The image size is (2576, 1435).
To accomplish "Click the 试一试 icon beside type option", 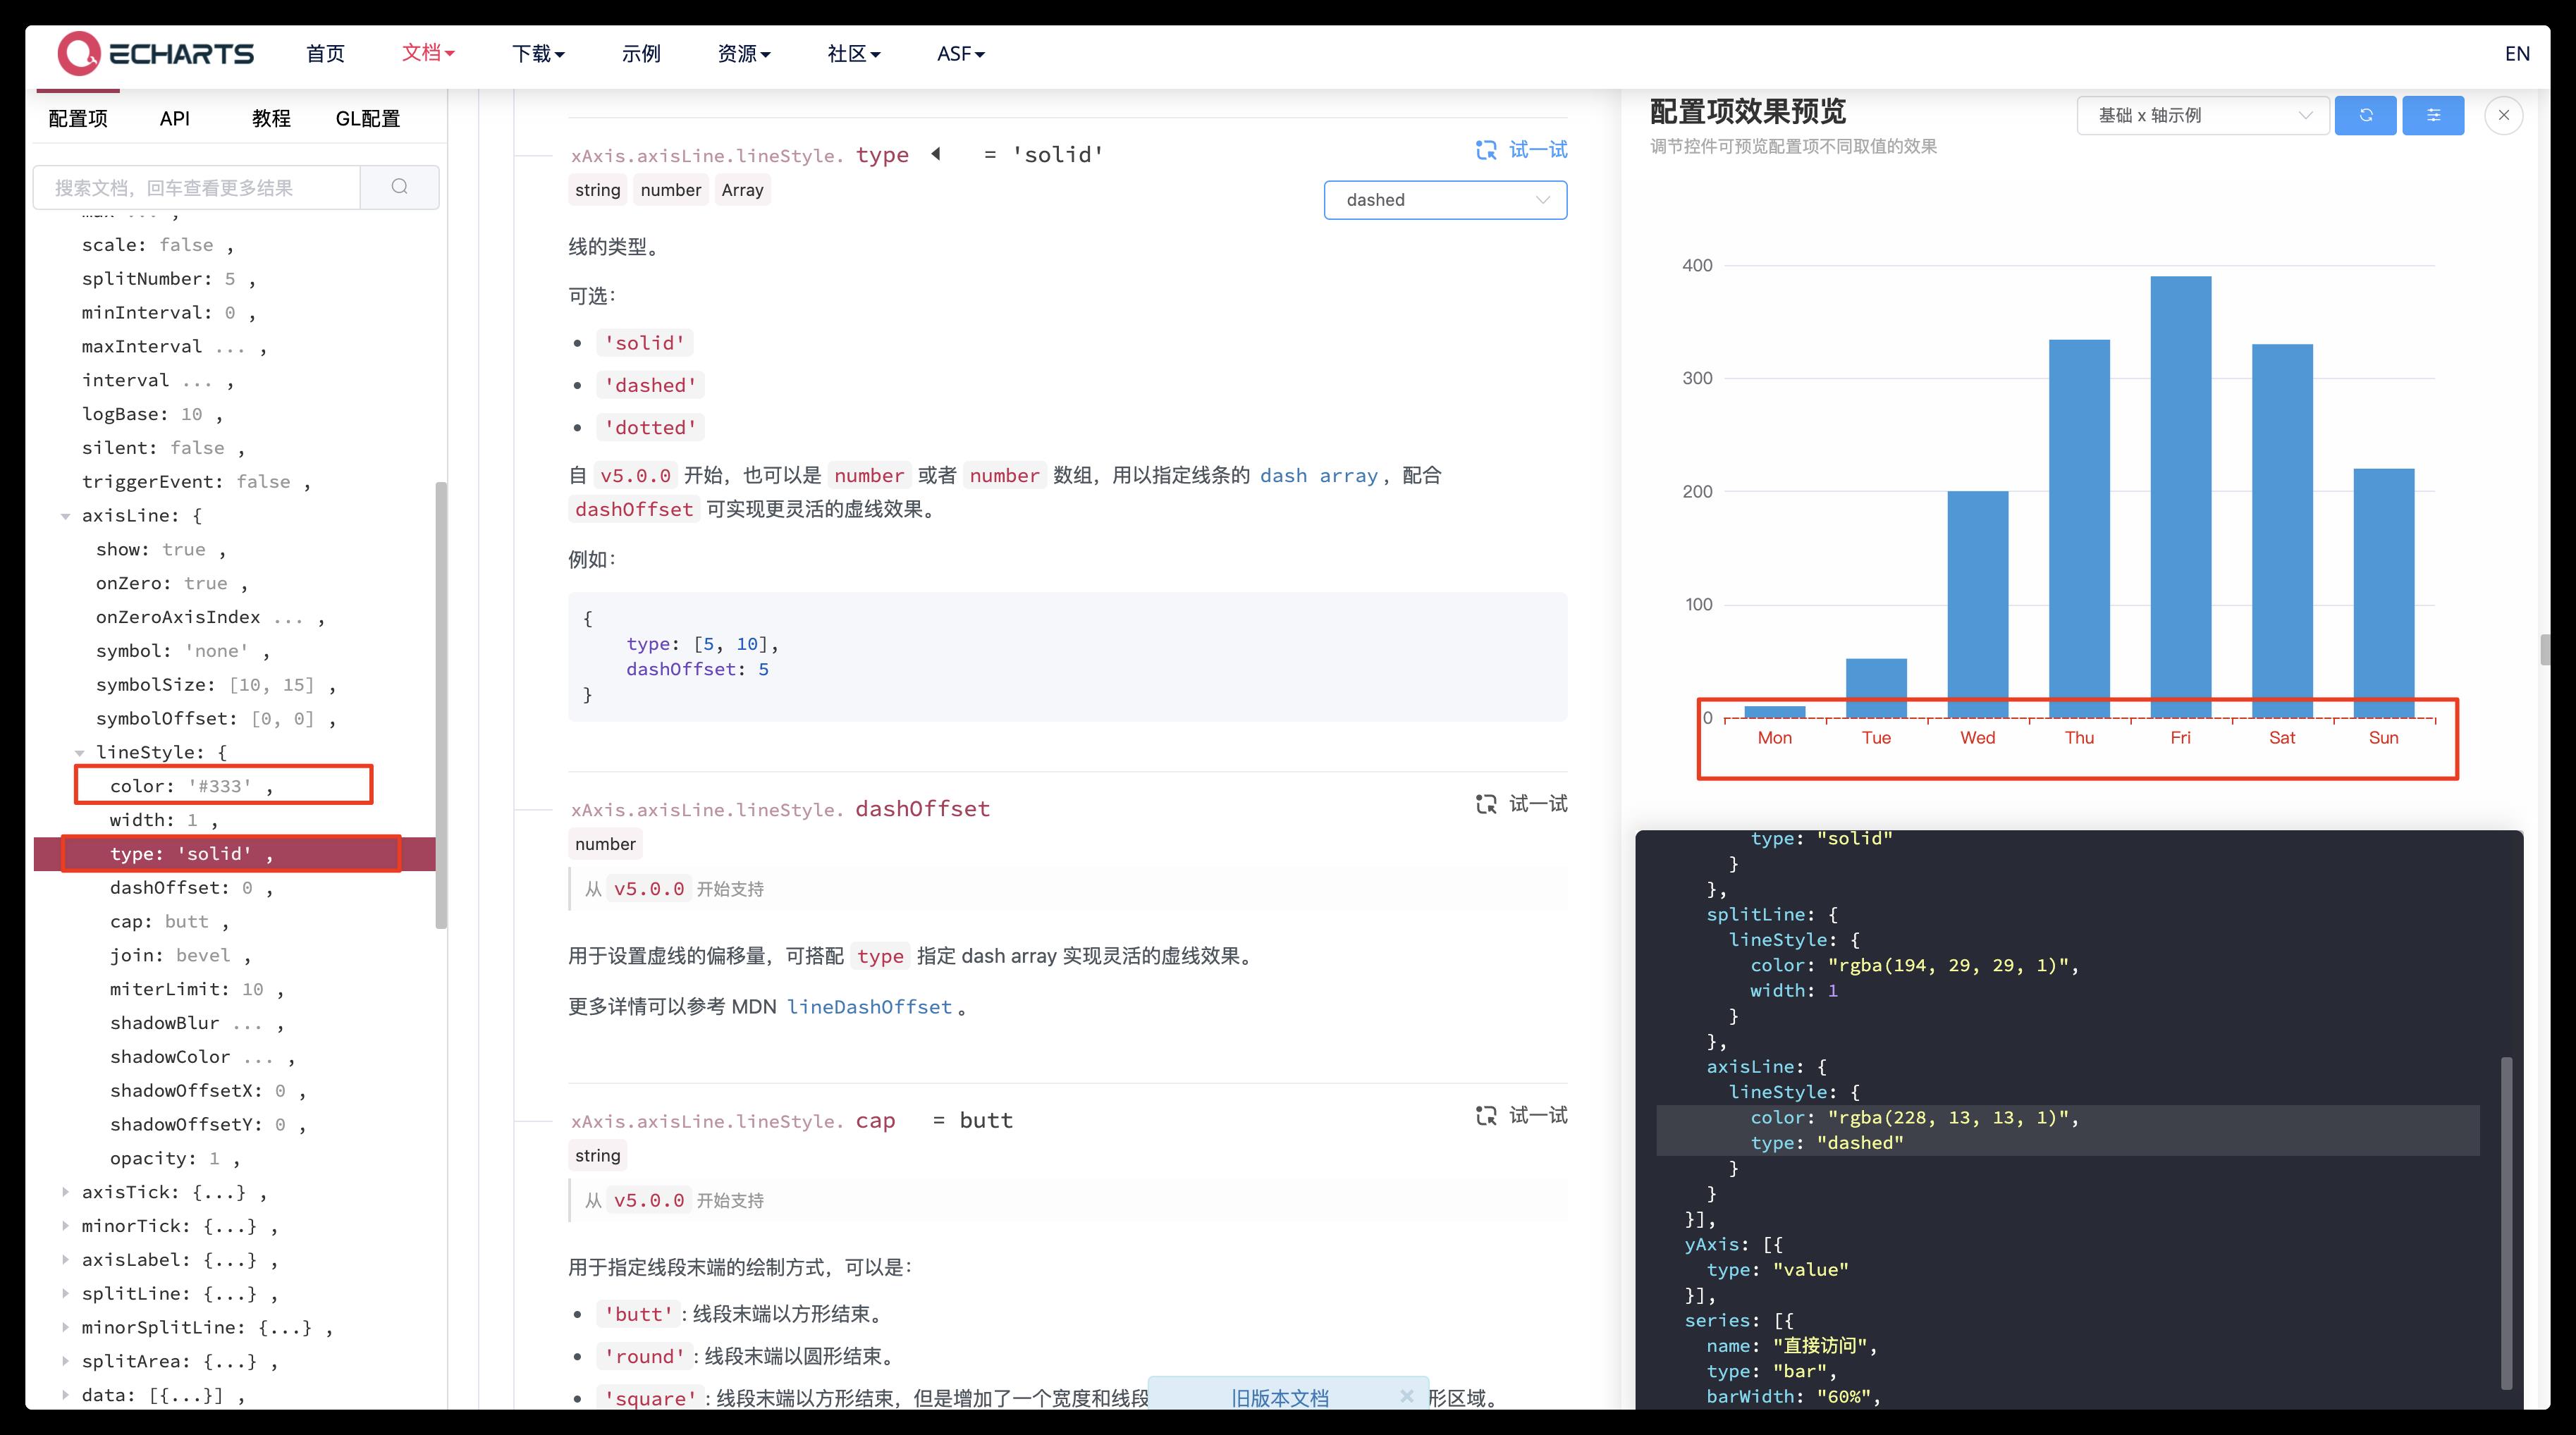I will (x=1486, y=150).
